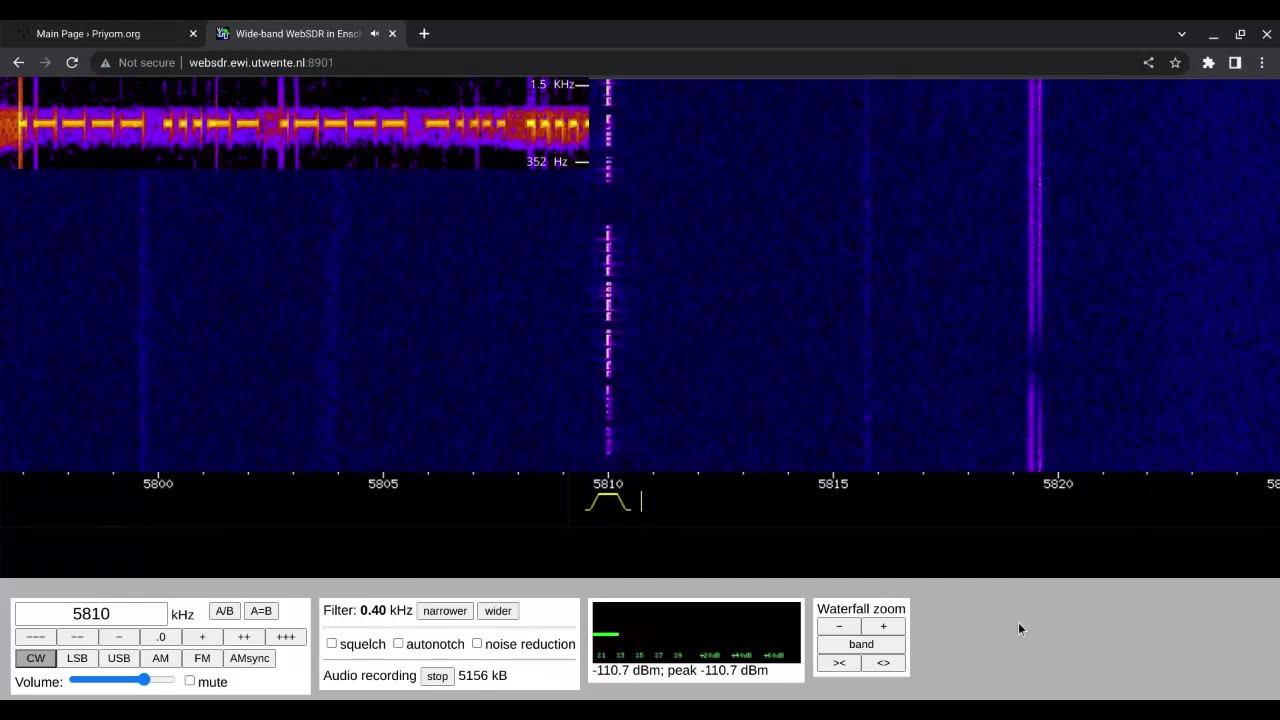Zoom in waterfall with plus button
This screenshot has width=1280, height=720.
(883, 626)
